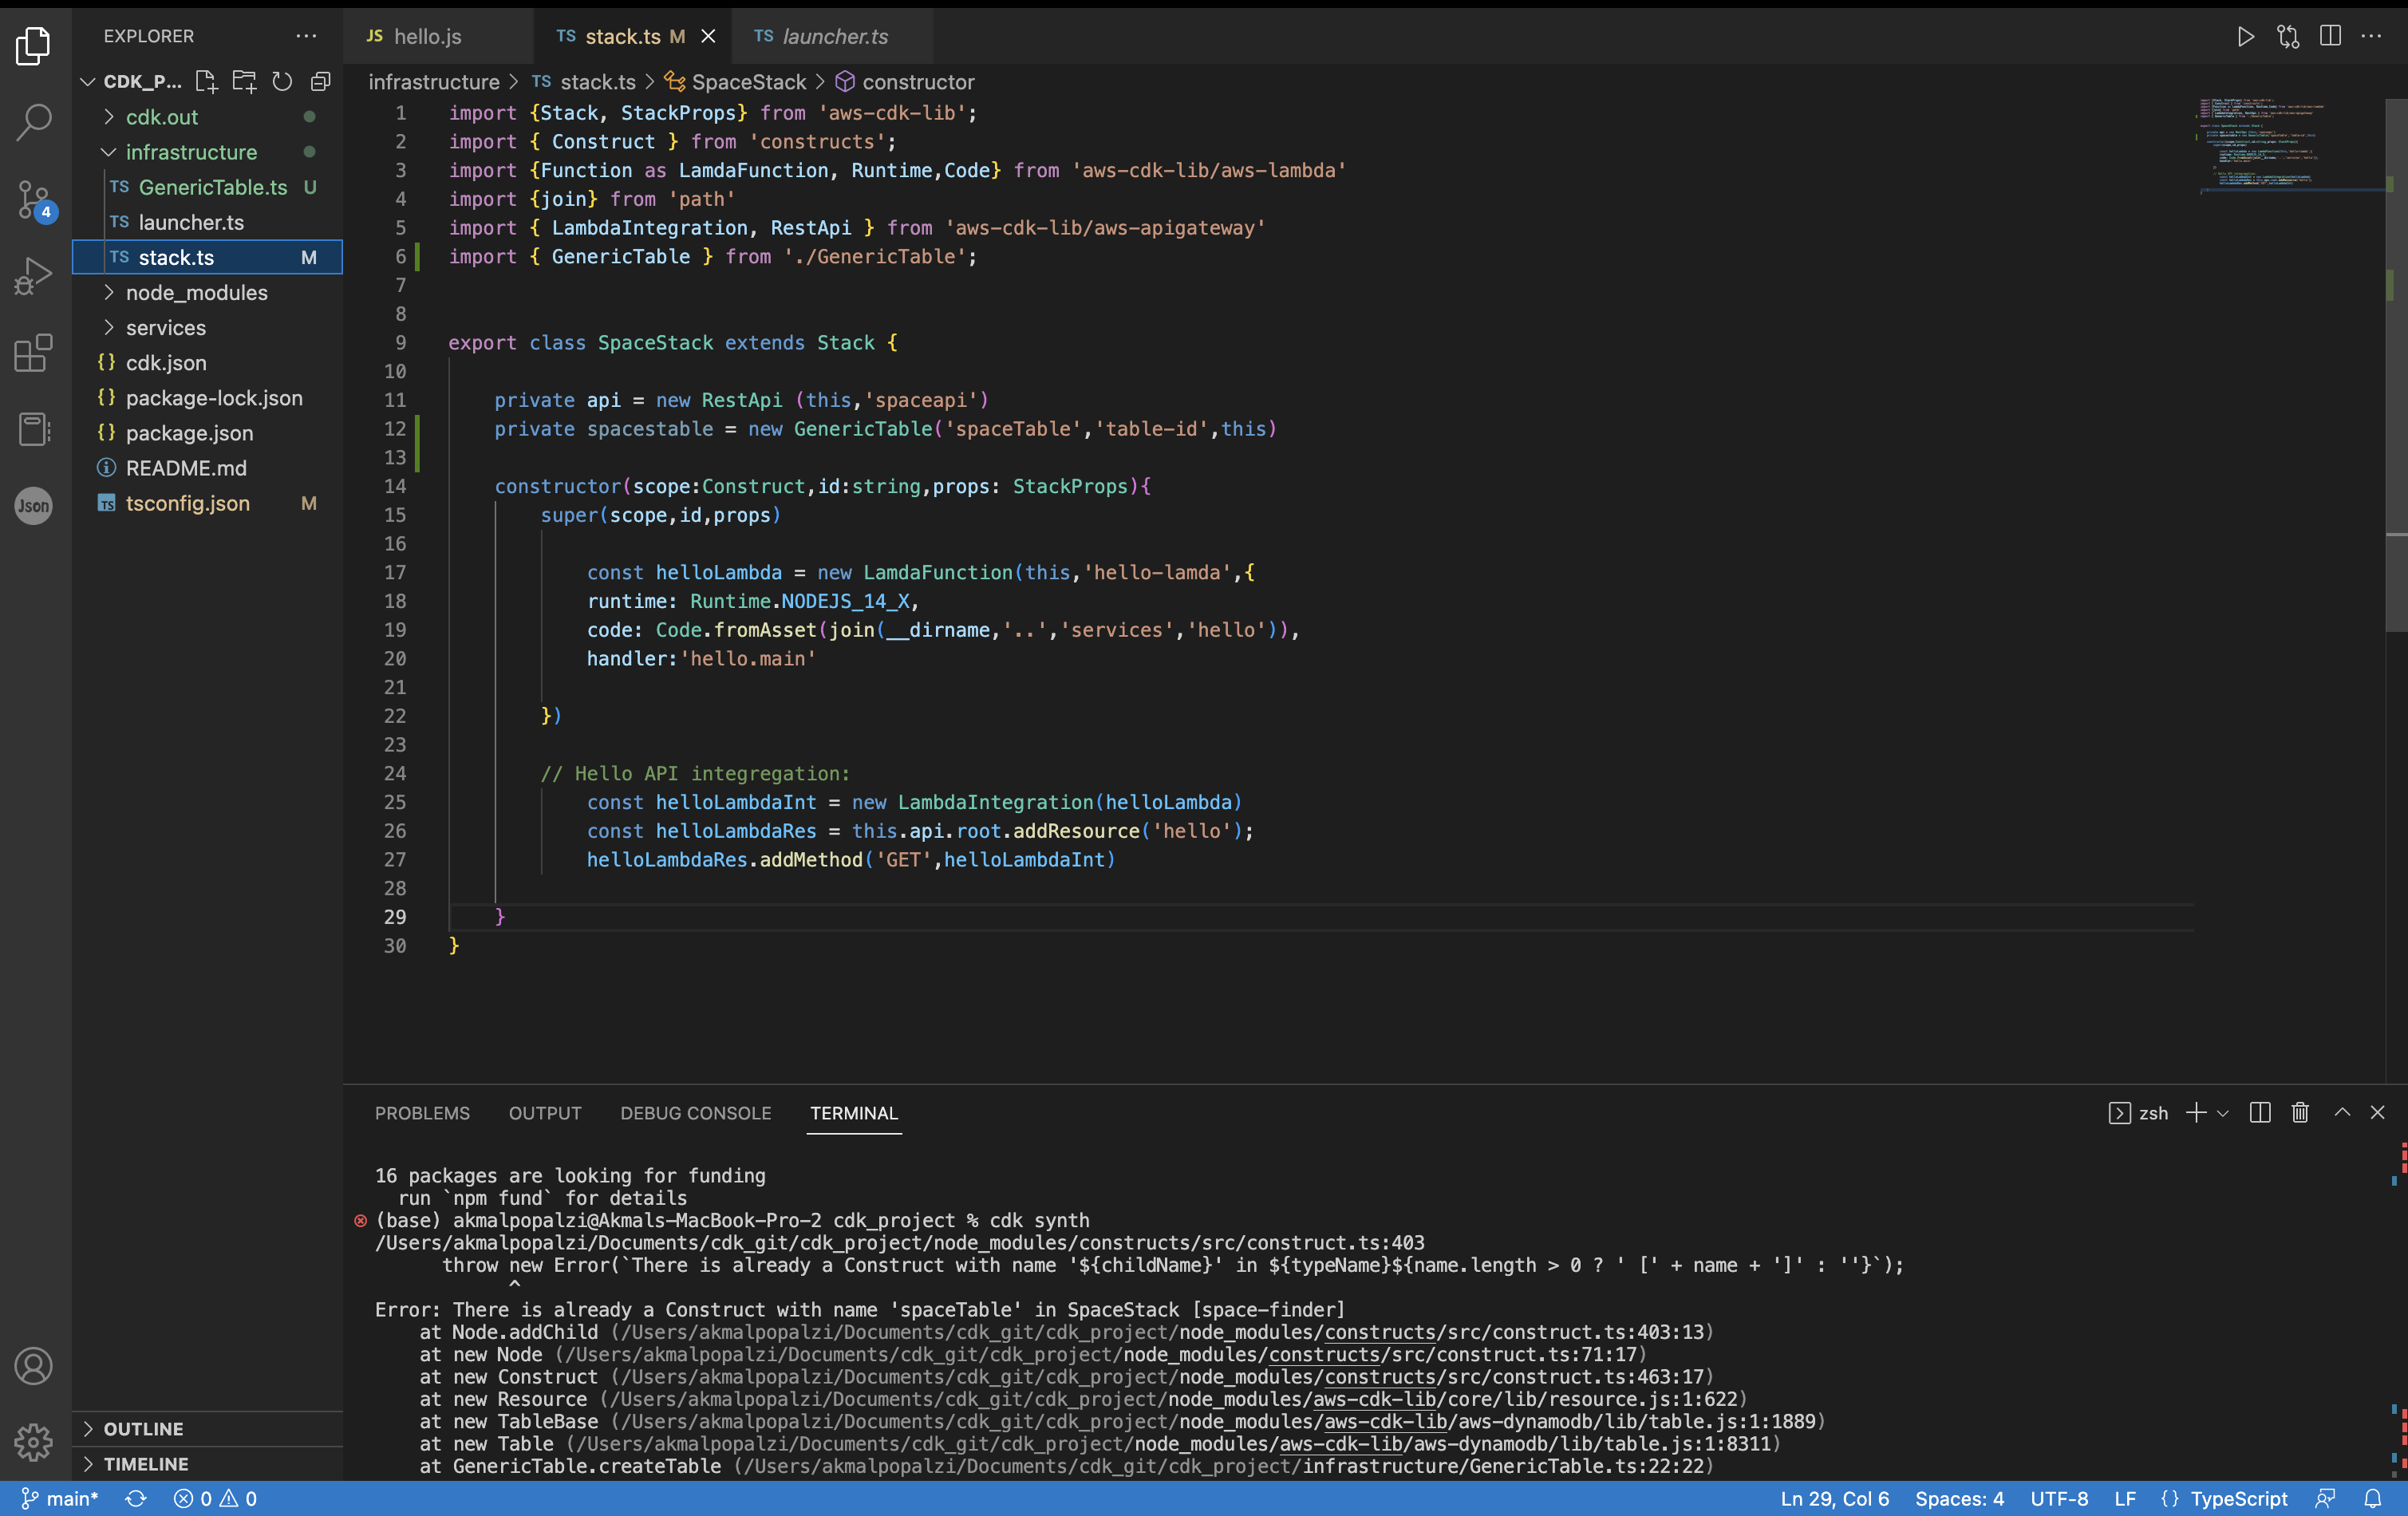
Task: Close the terminal panel
Action: [x=2378, y=1113]
